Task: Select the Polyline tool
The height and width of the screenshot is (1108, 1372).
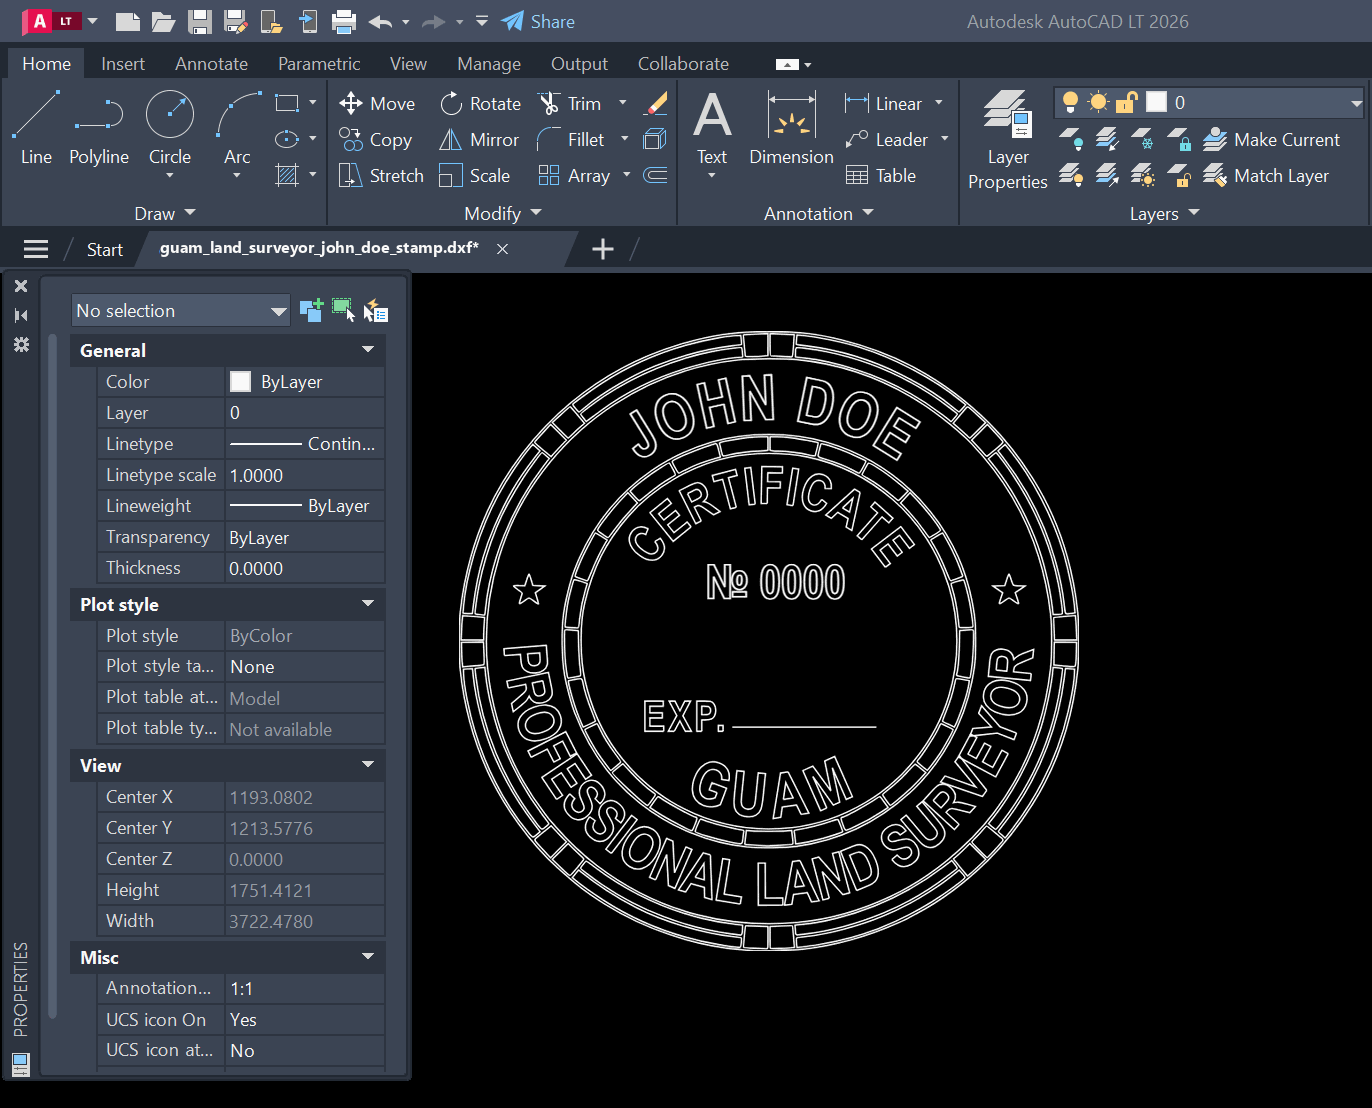Action: point(99,128)
